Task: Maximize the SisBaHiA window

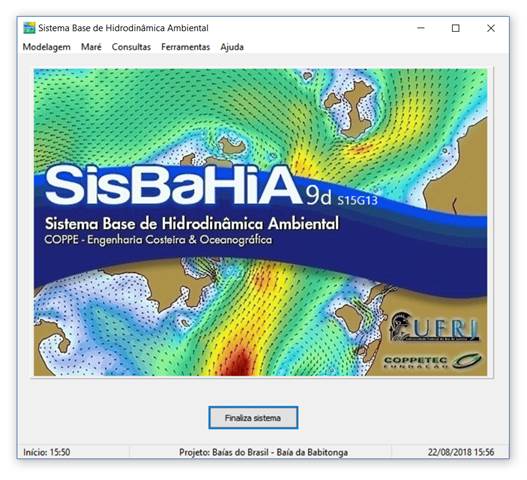Action: click(x=456, y=28)
